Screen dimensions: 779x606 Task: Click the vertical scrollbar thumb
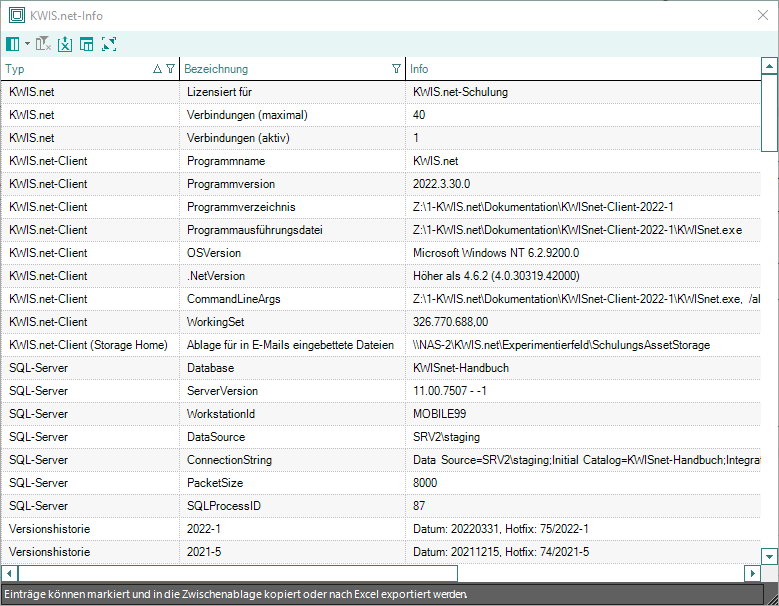pos(769,112)
